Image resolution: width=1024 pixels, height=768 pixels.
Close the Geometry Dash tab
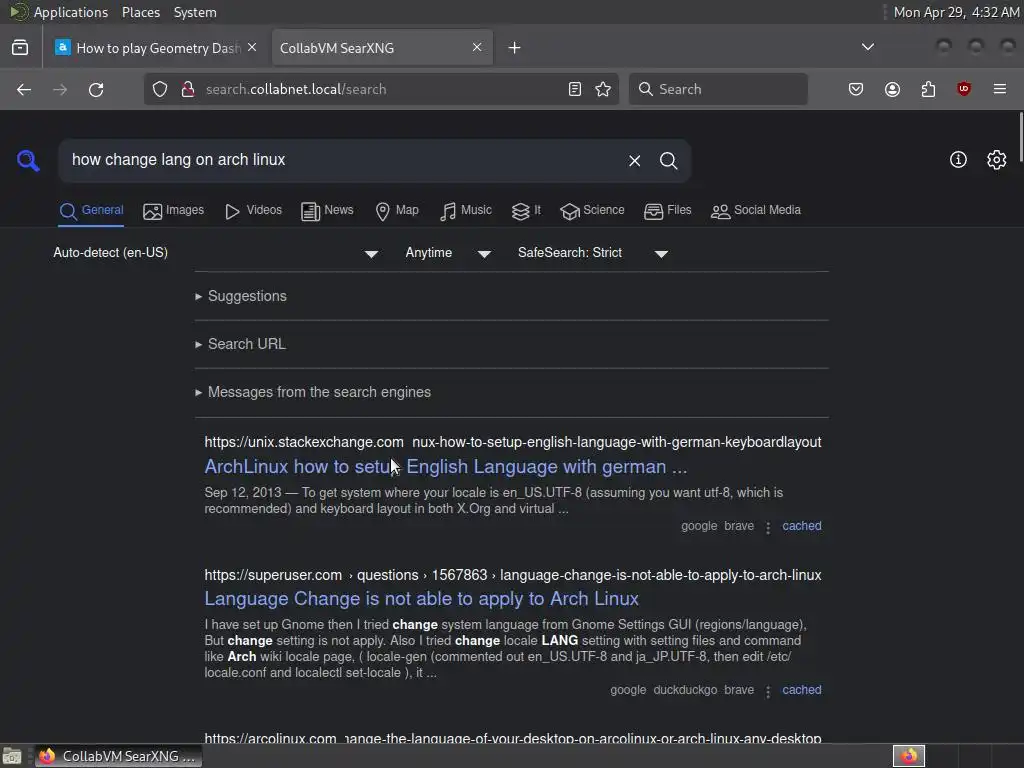252,48
